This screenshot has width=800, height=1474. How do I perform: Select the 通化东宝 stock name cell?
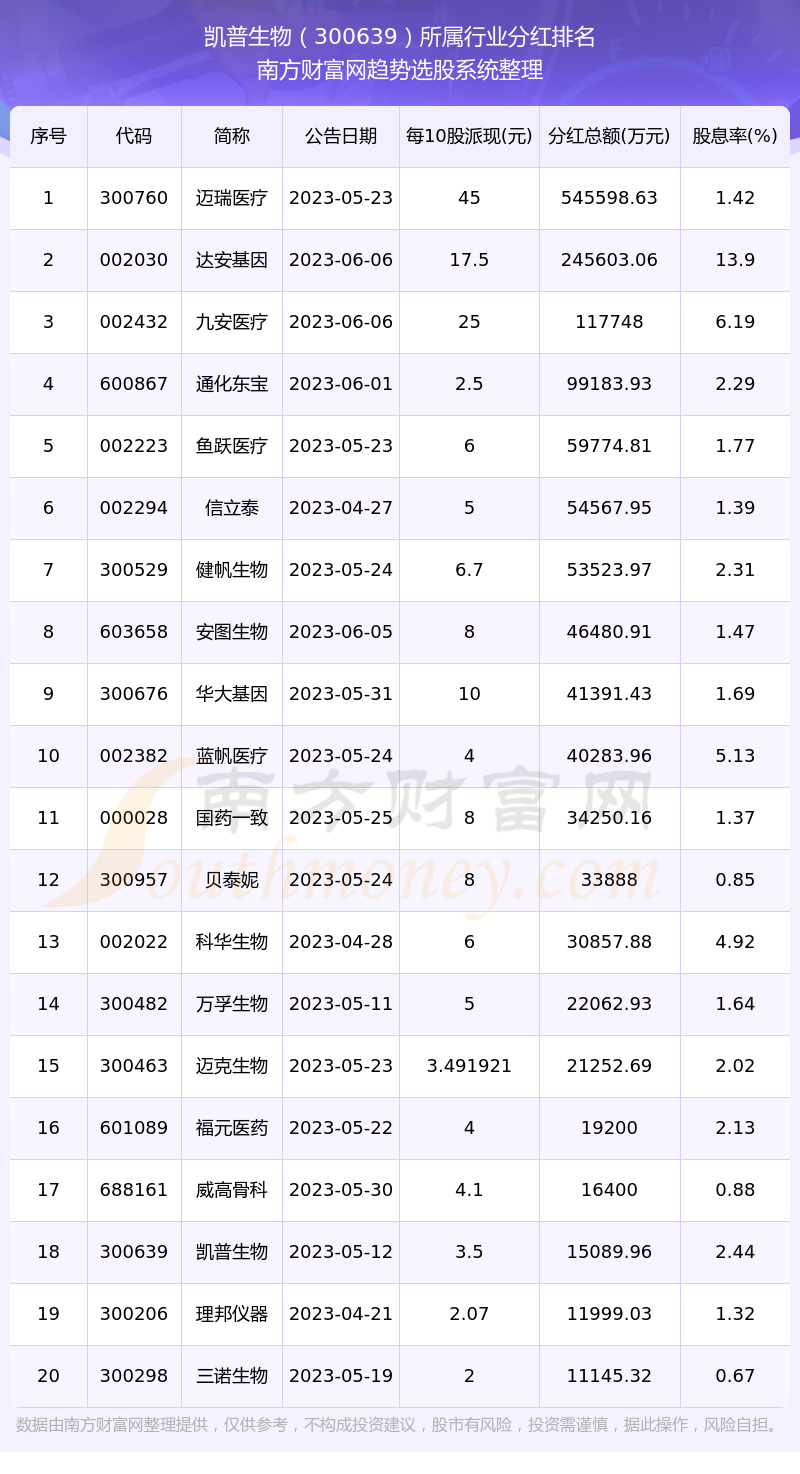coord(232,384)
